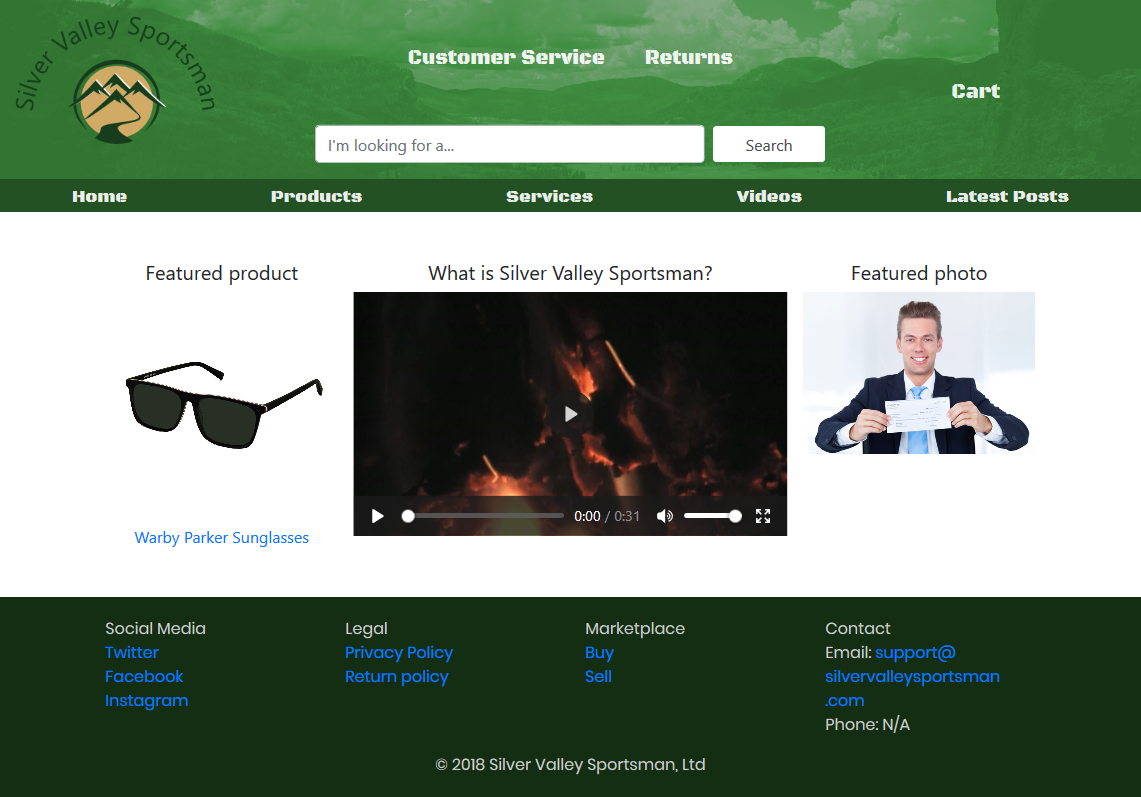Open the Warby Parker Sunglasses link
This screenshot has width=1141, height=797.
(x=222, y=538)
